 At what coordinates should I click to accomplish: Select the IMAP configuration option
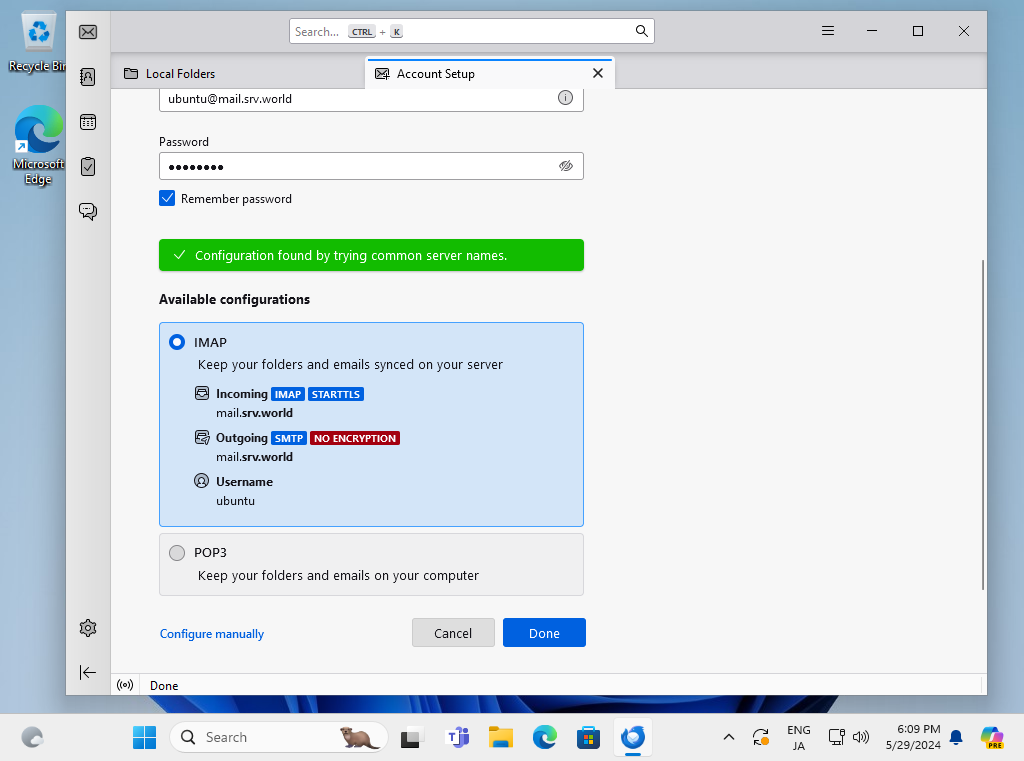tap(177, 342)
